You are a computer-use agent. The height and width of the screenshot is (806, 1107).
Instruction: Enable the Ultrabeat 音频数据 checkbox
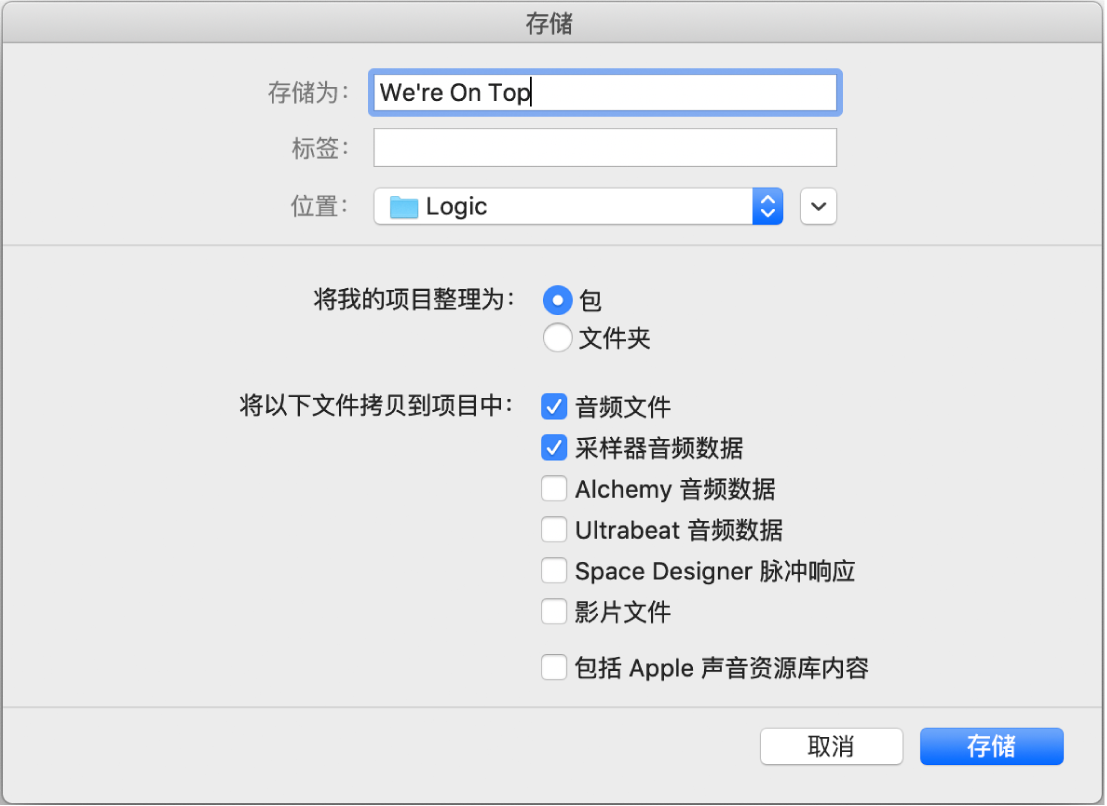tap(554, 529)
